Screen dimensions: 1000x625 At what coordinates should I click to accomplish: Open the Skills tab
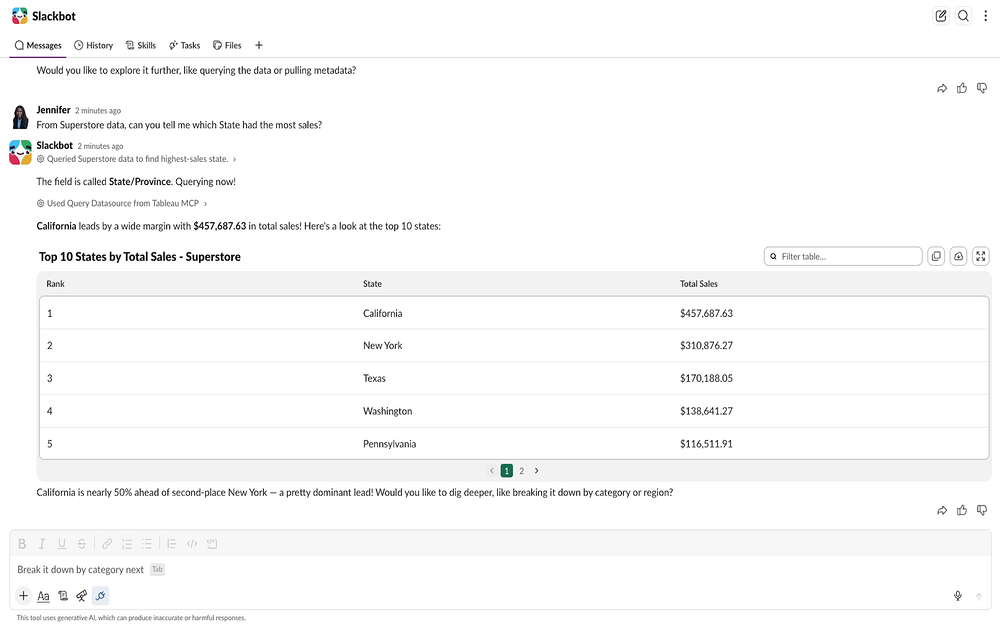140,45
